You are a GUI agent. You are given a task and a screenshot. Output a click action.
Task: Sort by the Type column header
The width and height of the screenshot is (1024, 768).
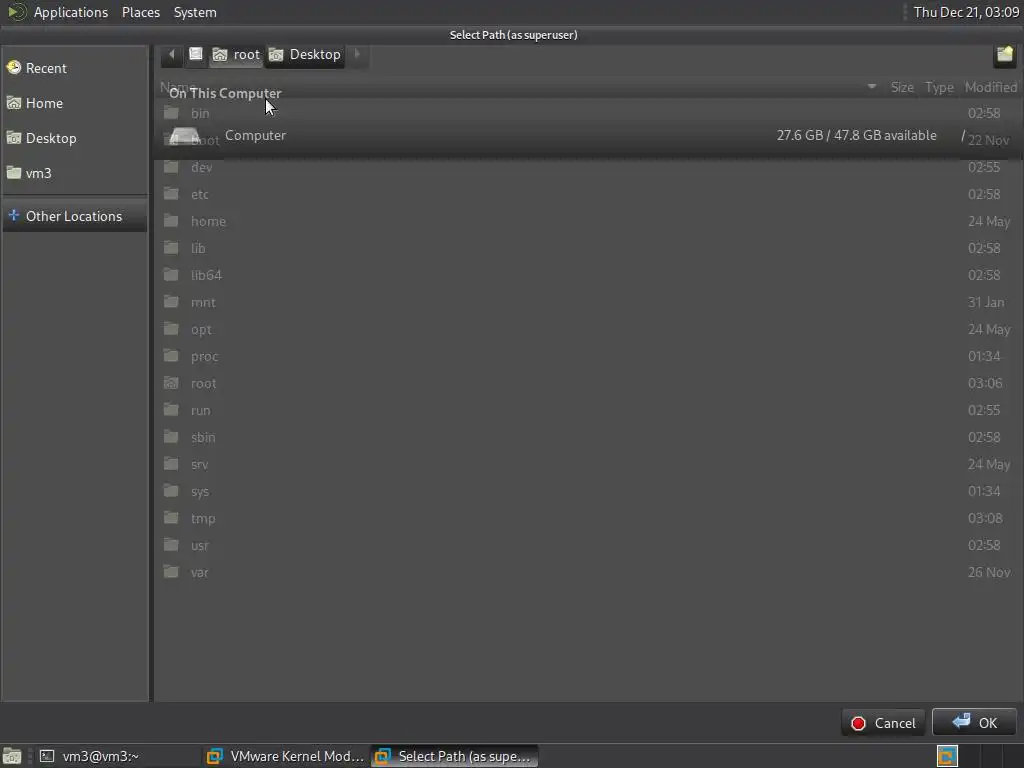click(939, 88)
